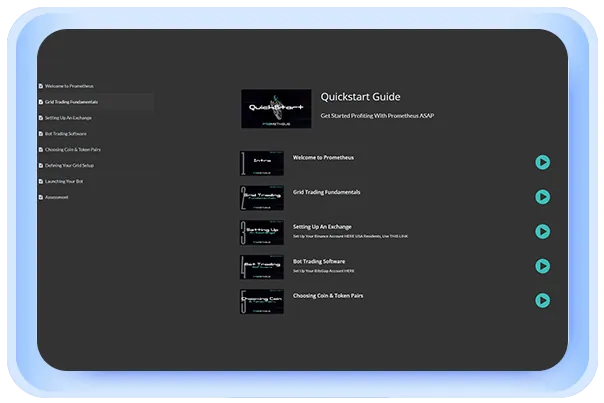Click the document icon beside Bot Trading Software

pyautogui.click(x=41, y=134)
